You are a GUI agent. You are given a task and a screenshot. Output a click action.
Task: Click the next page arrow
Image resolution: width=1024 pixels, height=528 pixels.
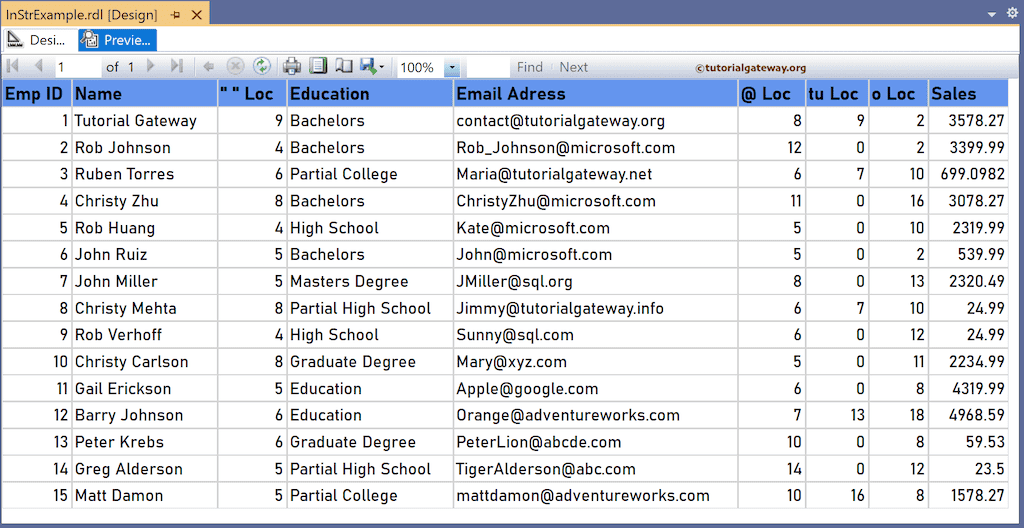151,66
